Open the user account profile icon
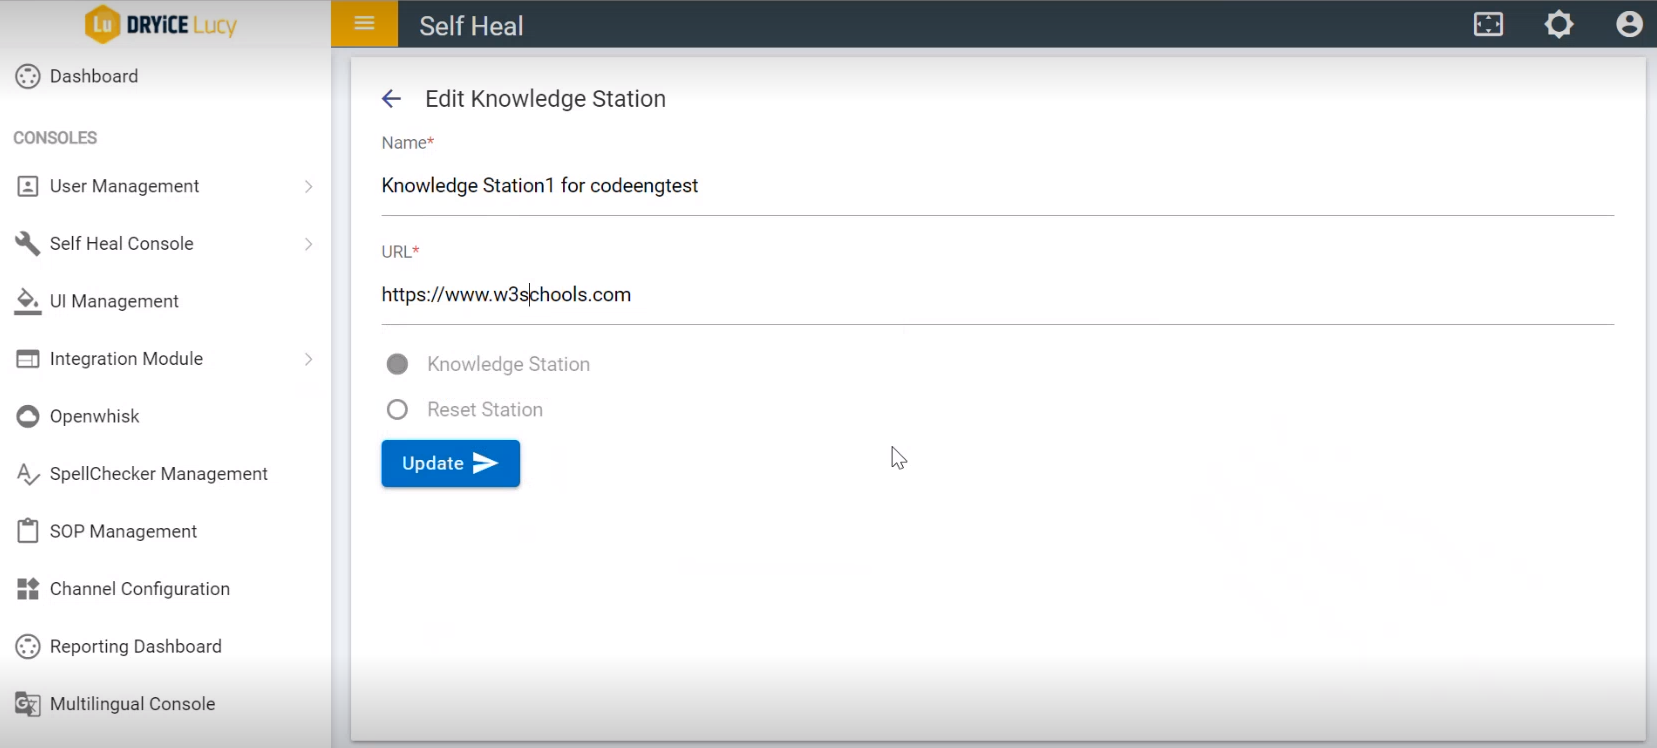This screenshot has width=1657, height=748. click(1629, 24)
